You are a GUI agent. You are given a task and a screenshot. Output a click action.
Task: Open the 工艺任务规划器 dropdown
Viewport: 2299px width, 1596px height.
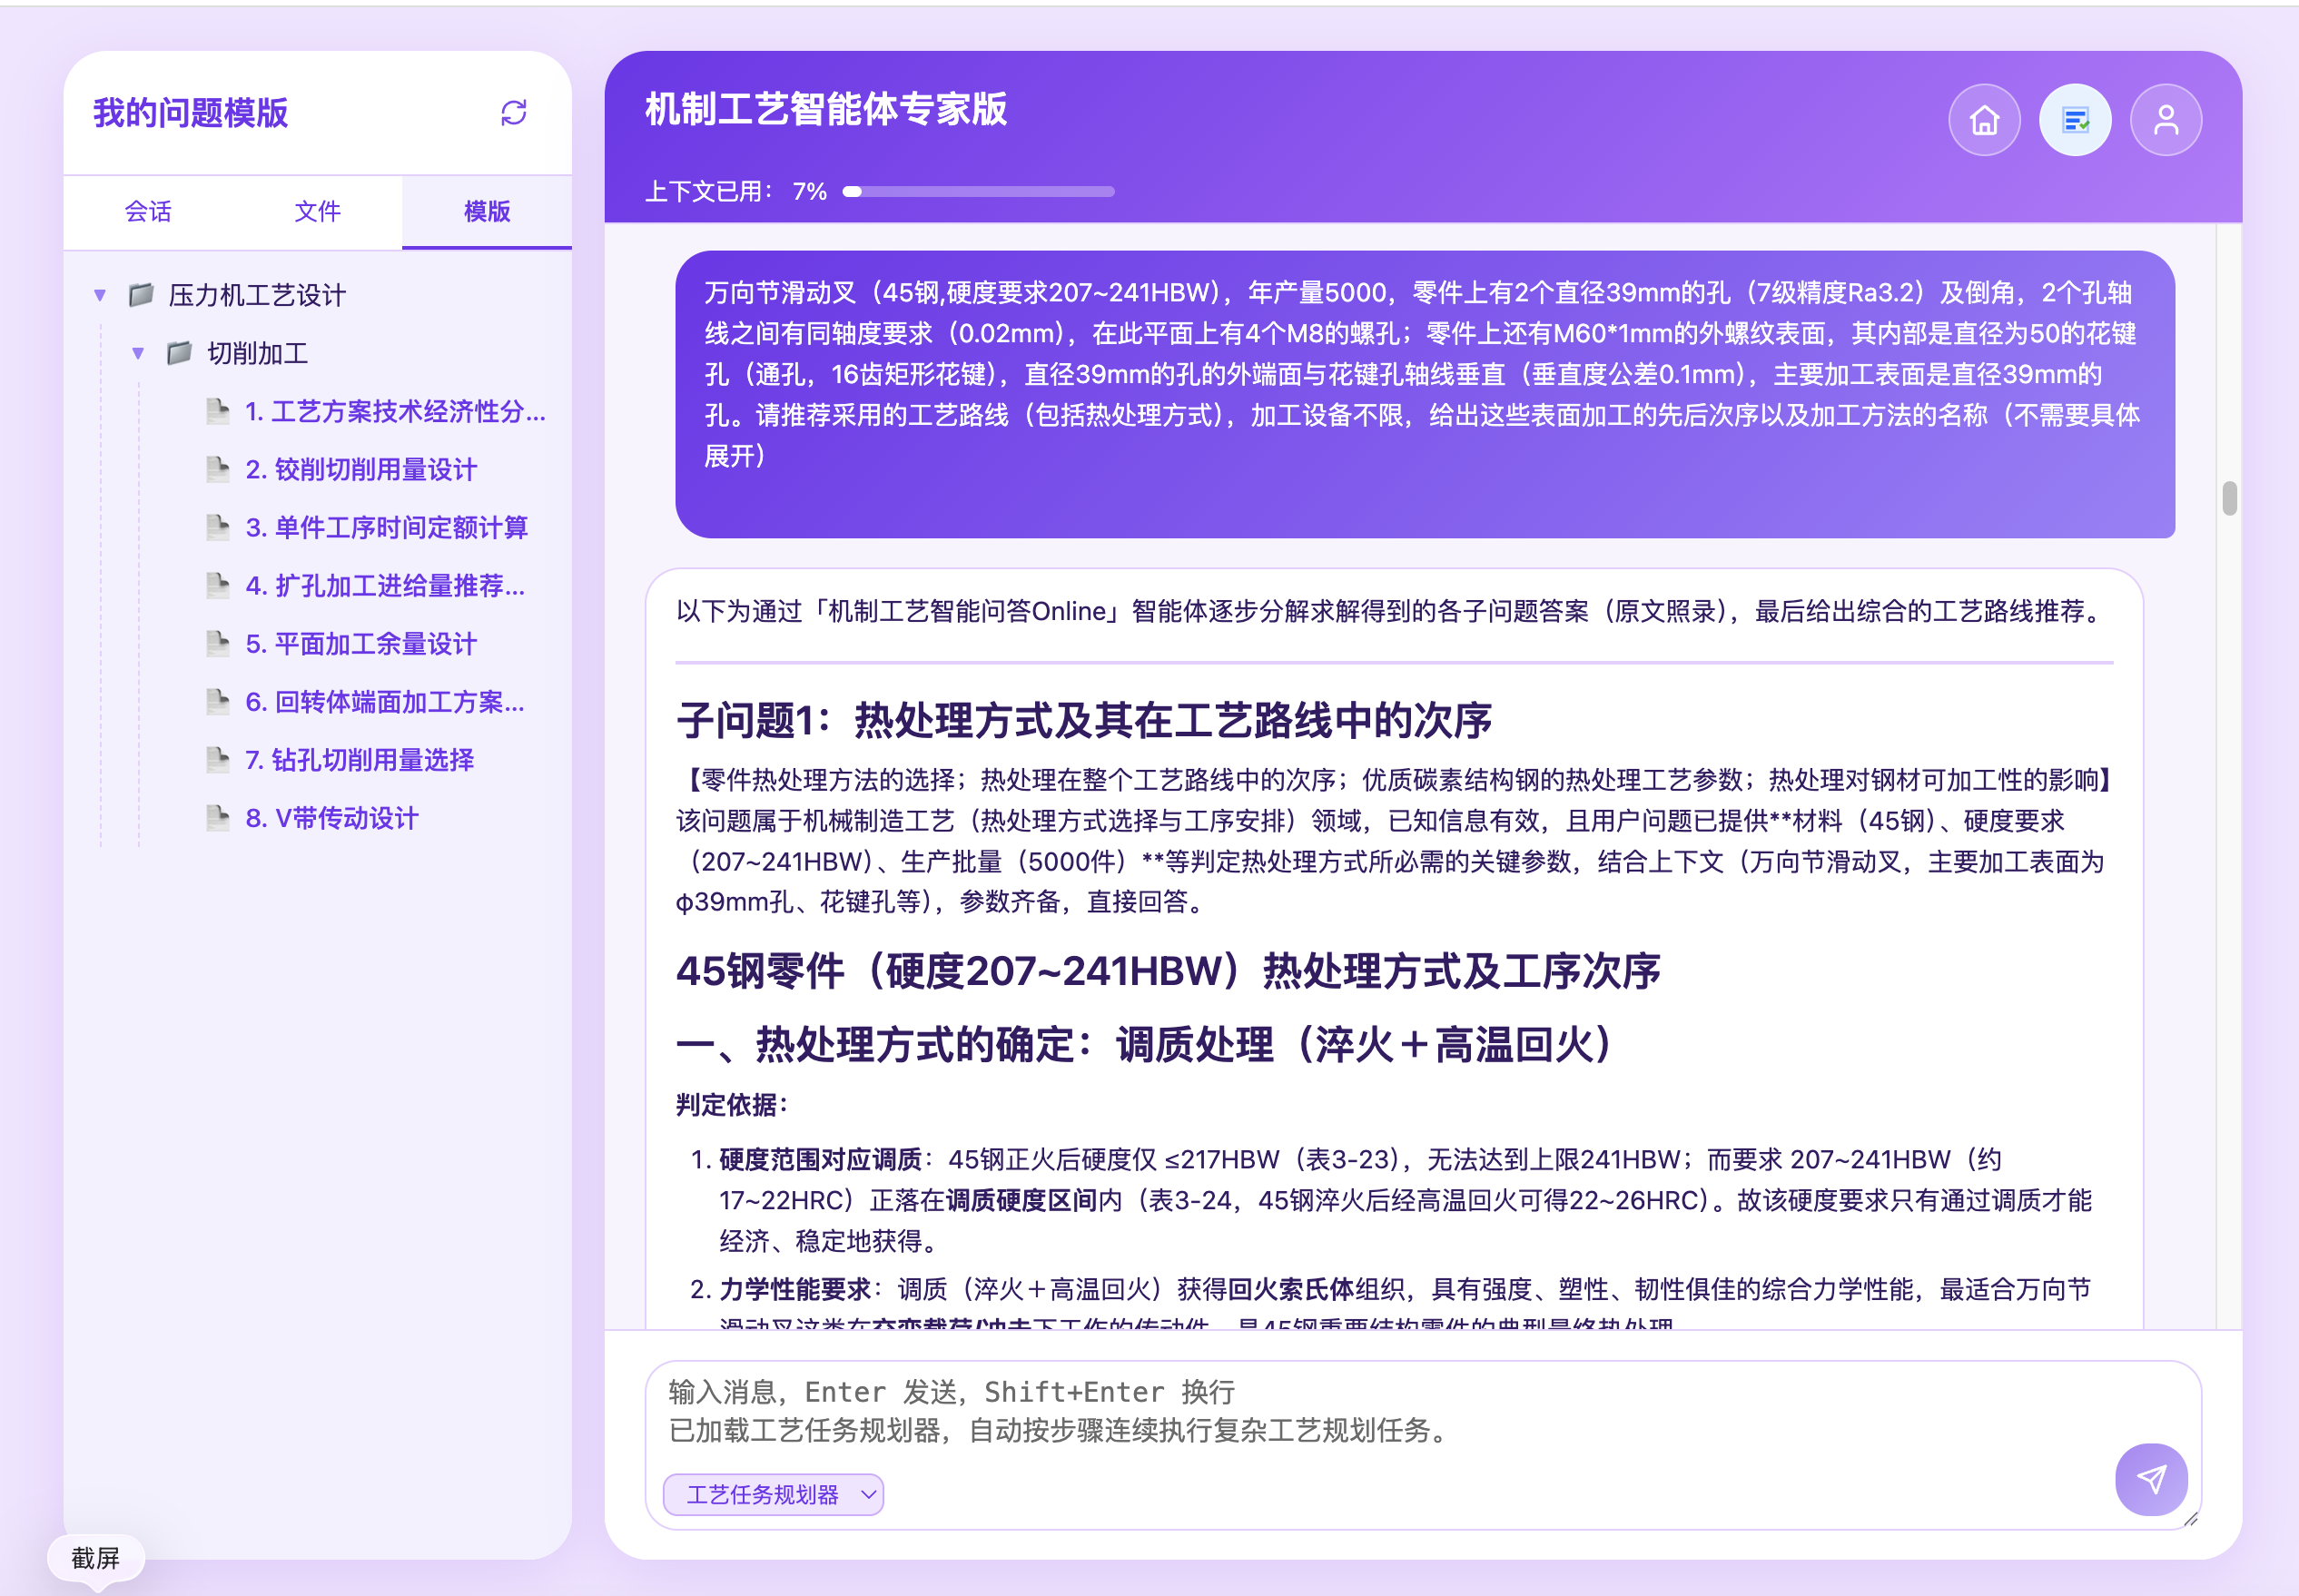[773, 1494]
